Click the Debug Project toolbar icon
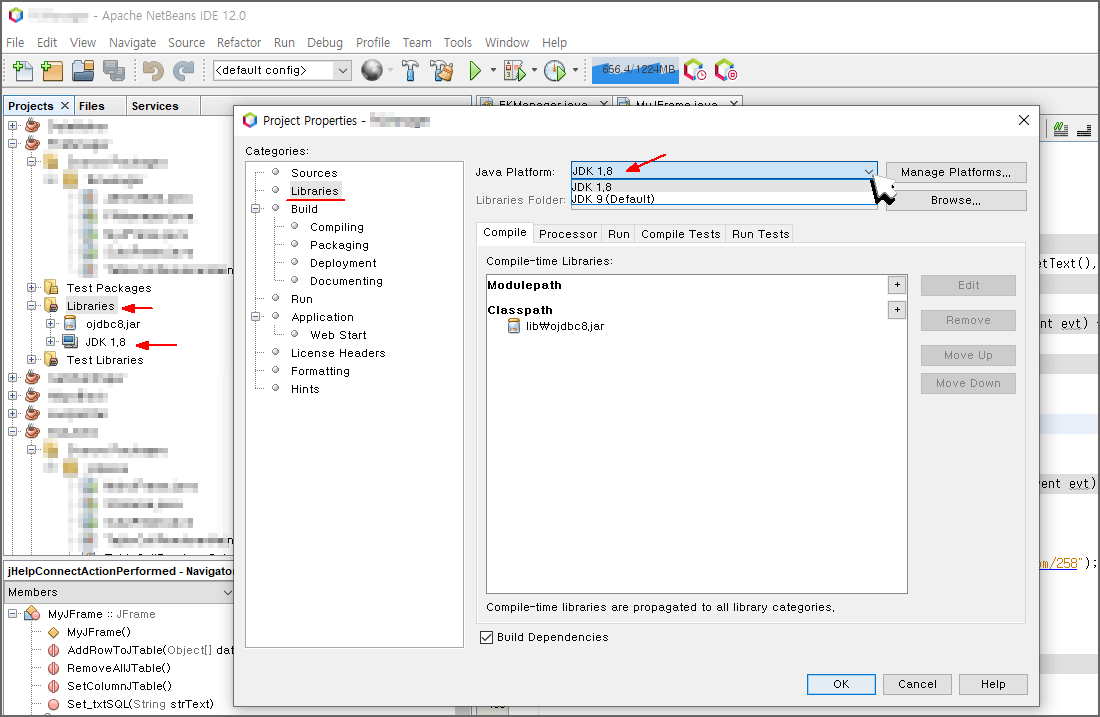The width and height of the screenshot is (1100, 717). [x=514, y=70]
